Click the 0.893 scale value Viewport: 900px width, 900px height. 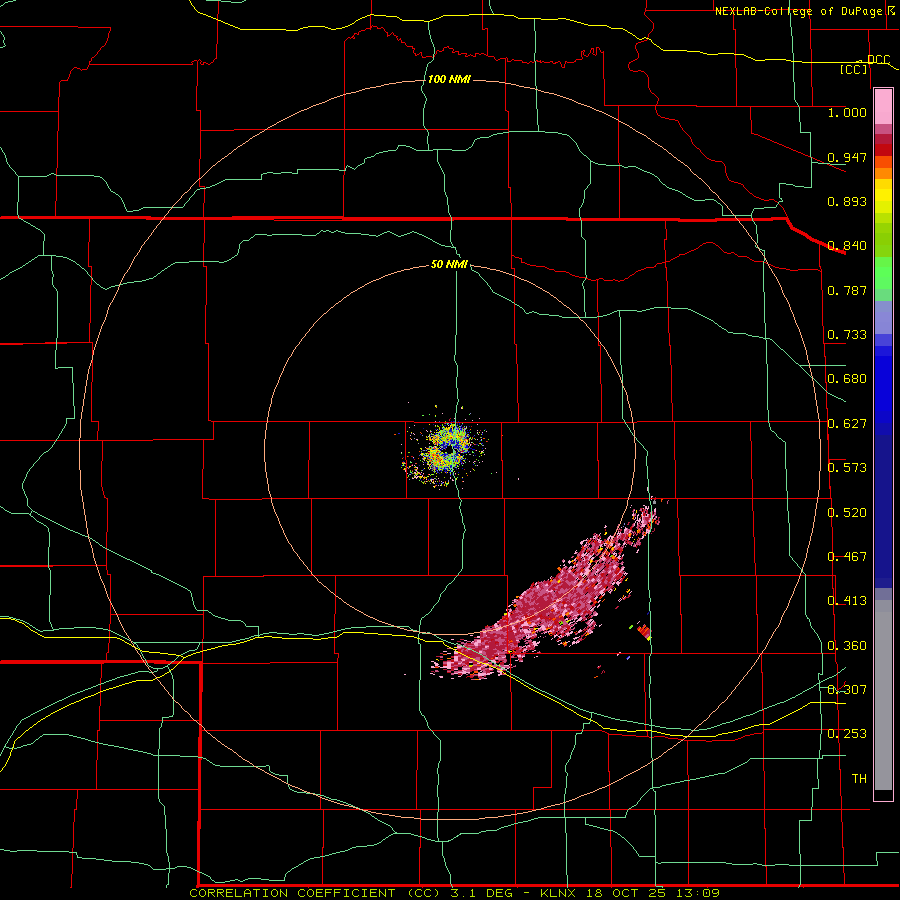pyautogui.click(x=847, y=201)
